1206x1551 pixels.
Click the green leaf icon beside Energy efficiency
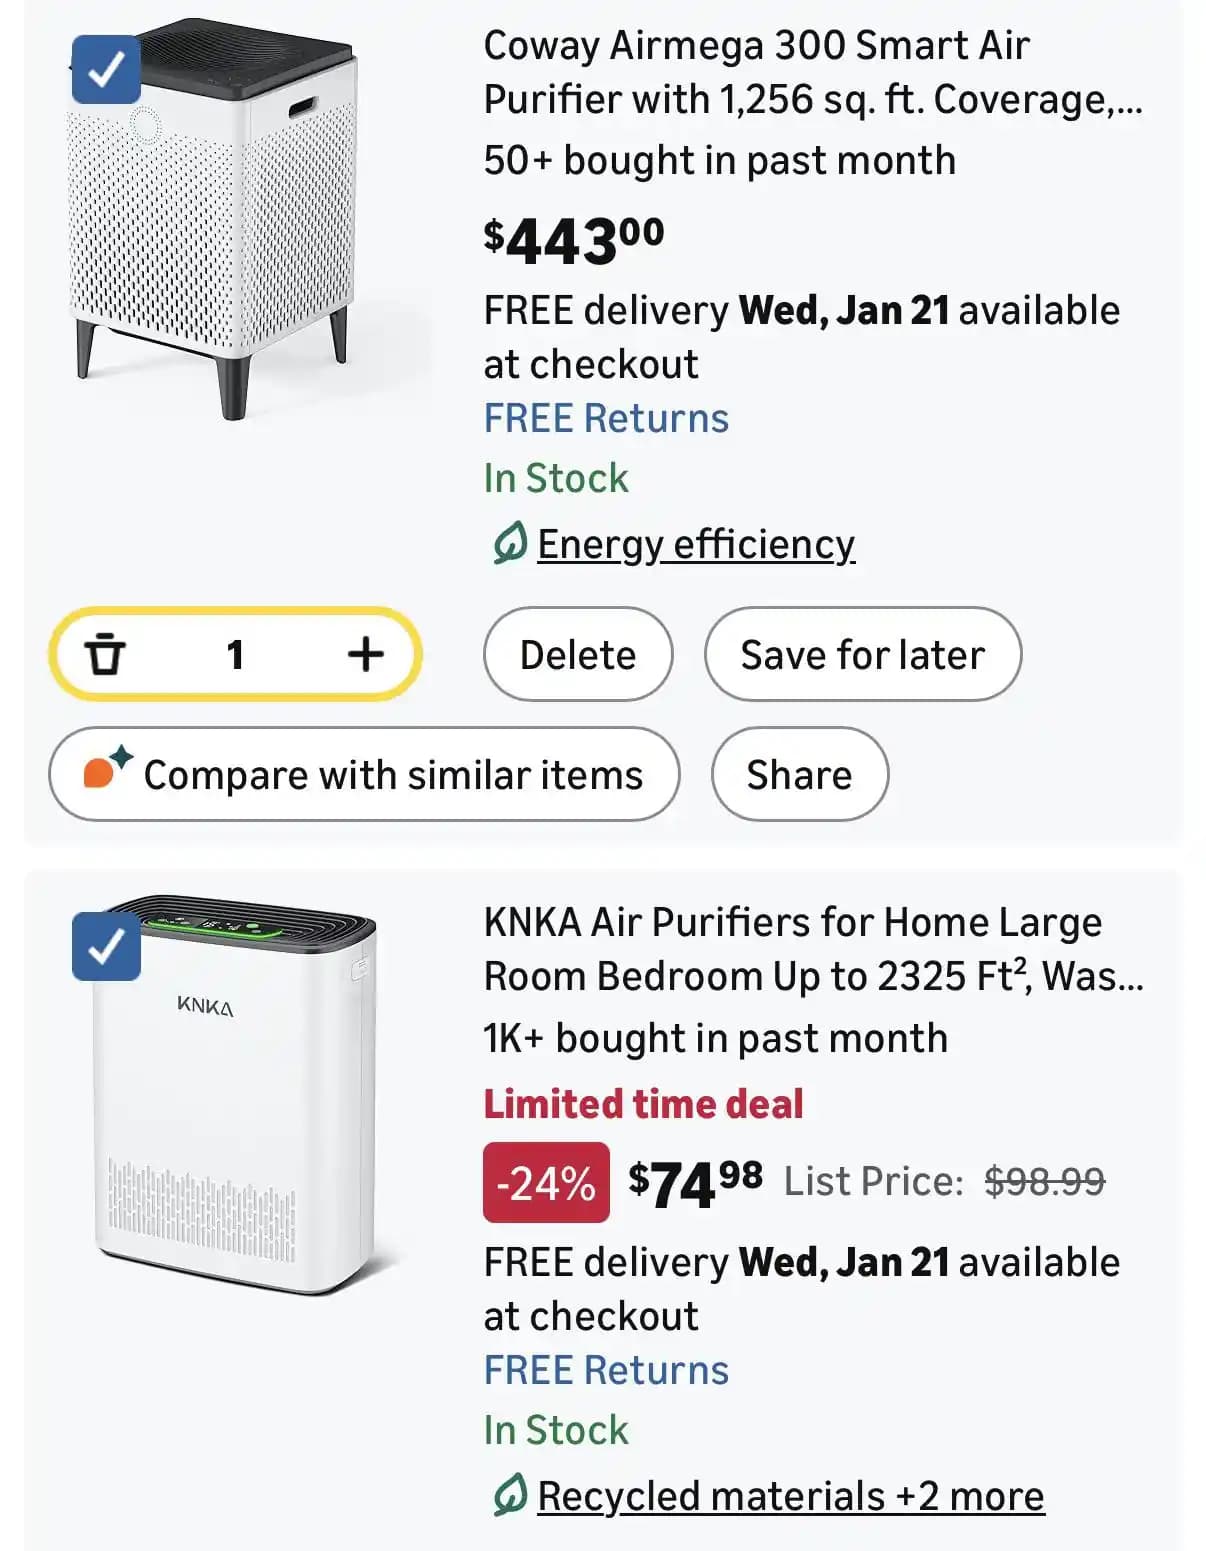[509, 544]
